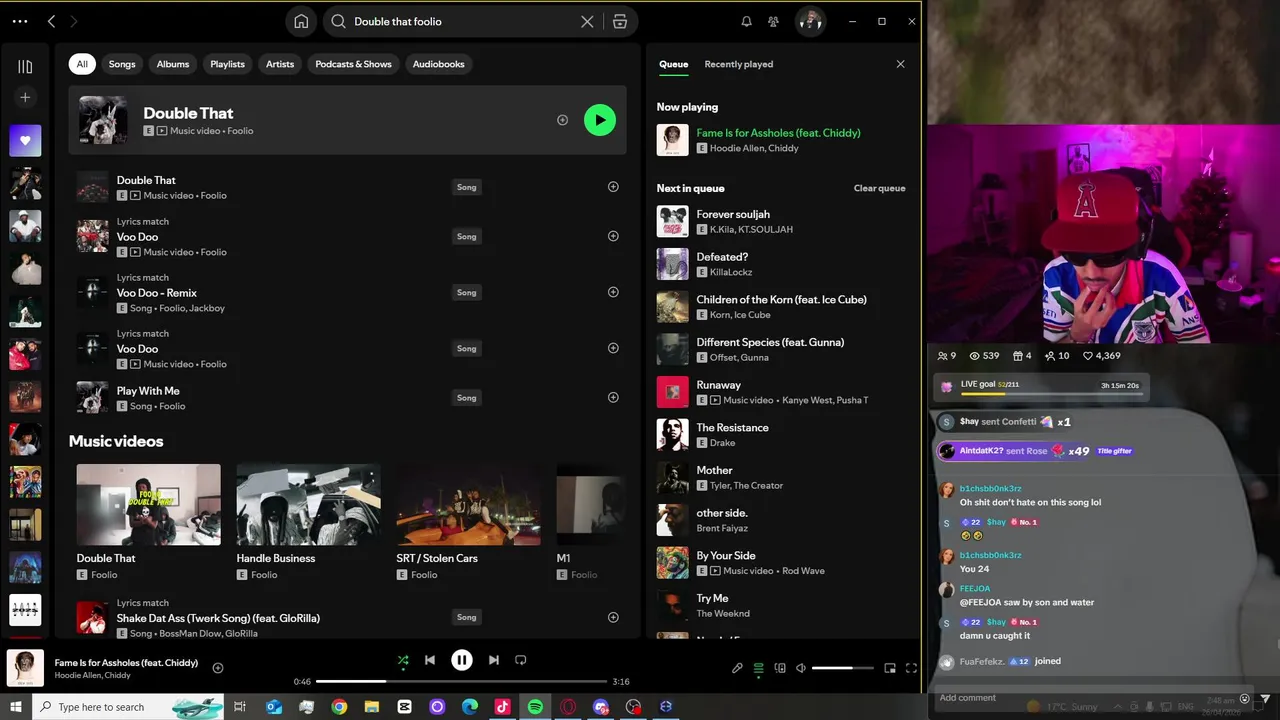Expand Your Library sidebar
Image resolution: width=1280 pixels, height=720 pixels.
click(x=25, y=67)
